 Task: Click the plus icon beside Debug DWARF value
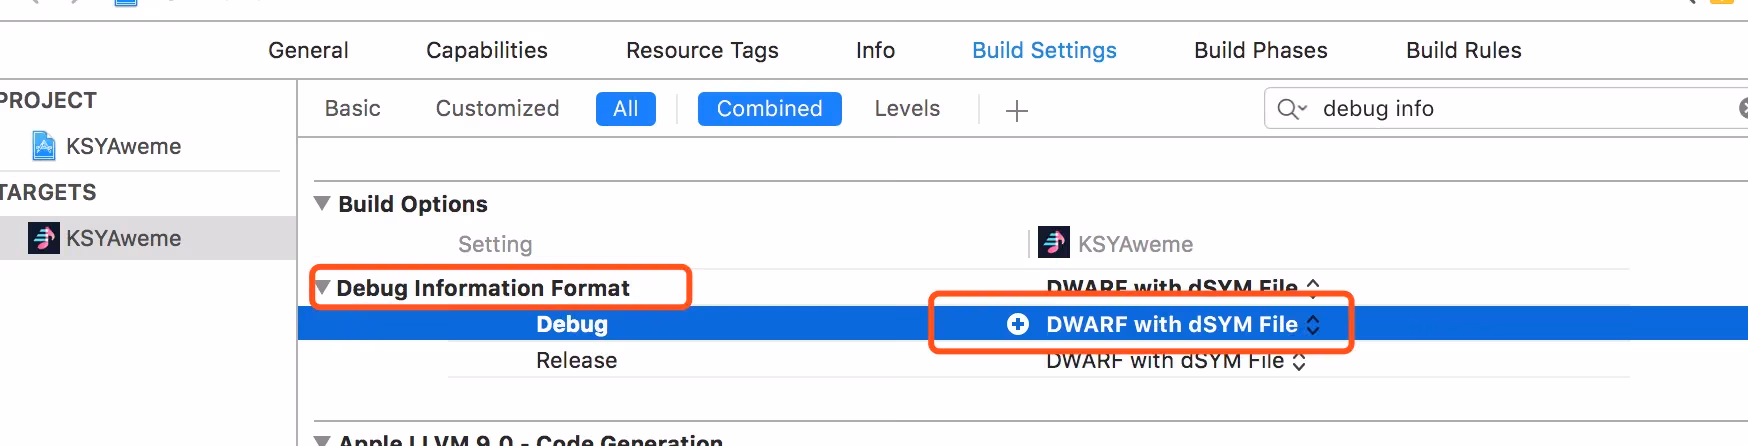click(1017, 324)
